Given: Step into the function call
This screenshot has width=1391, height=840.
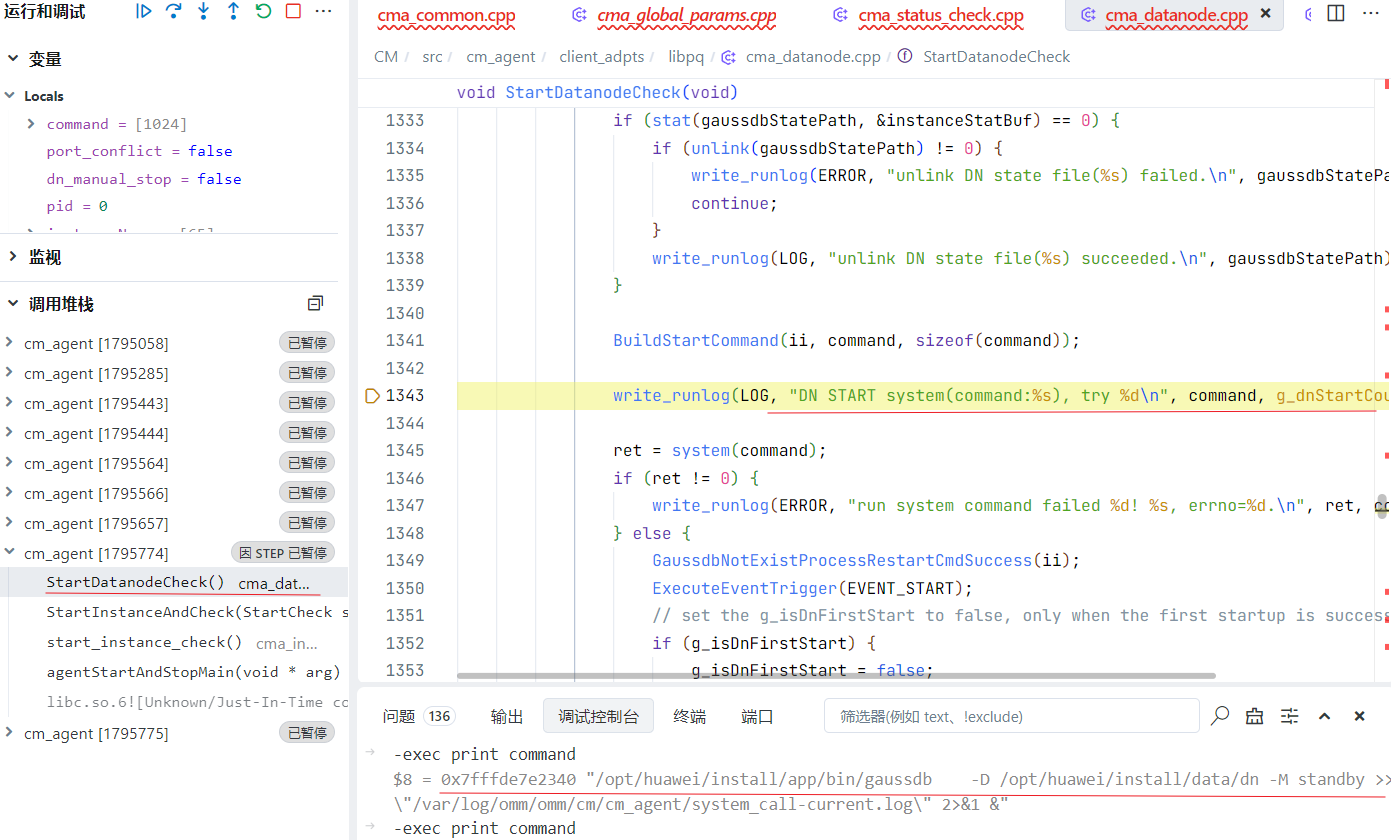Looking at the screenshot, I should (x=204, y=11).
